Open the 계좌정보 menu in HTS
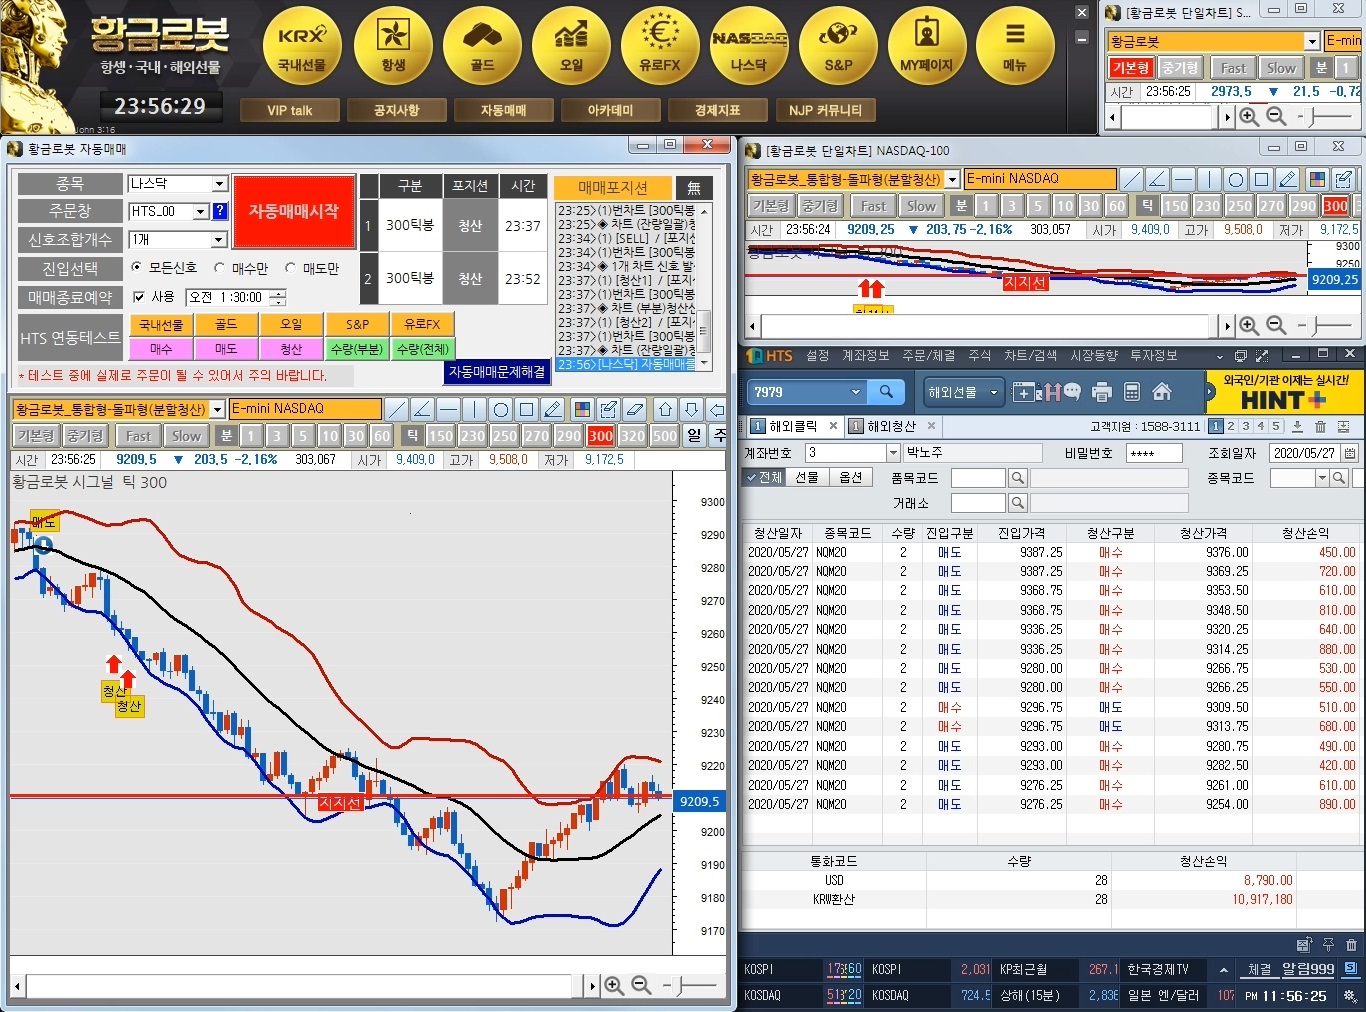Screen dimensions: 1366x1012 point(865,356)
